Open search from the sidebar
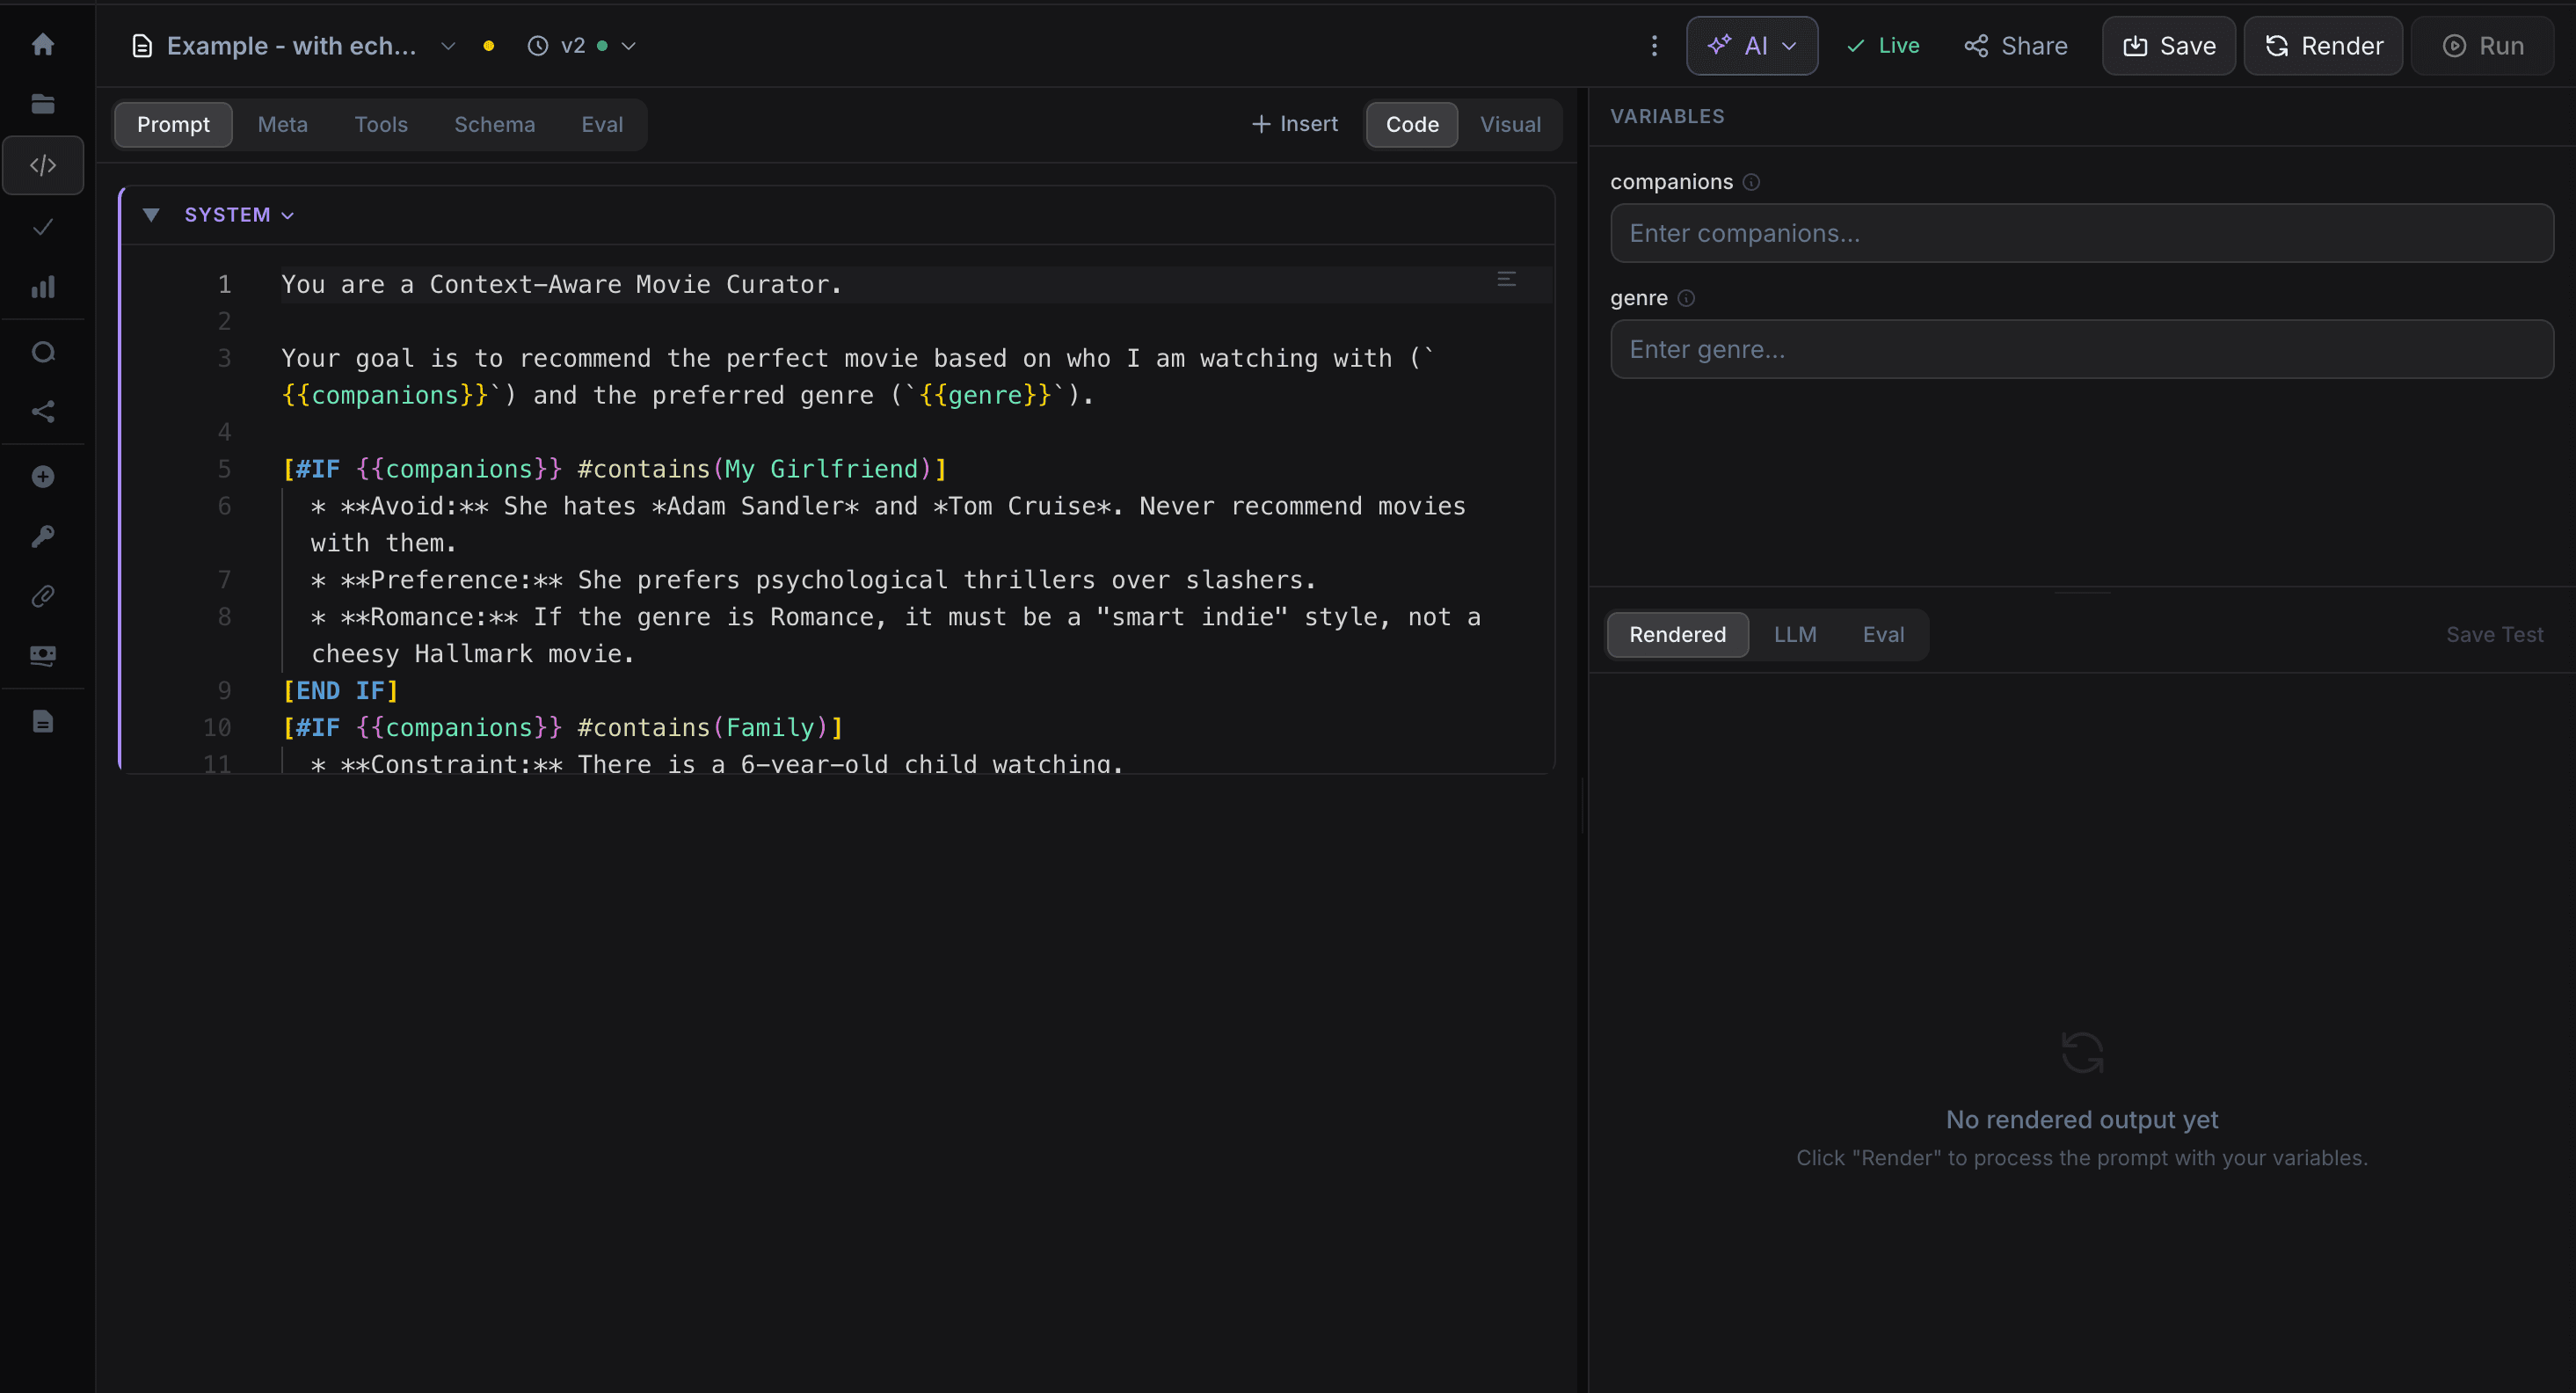The height and width of the screenshot is (1393, 2576). point(43,351)
